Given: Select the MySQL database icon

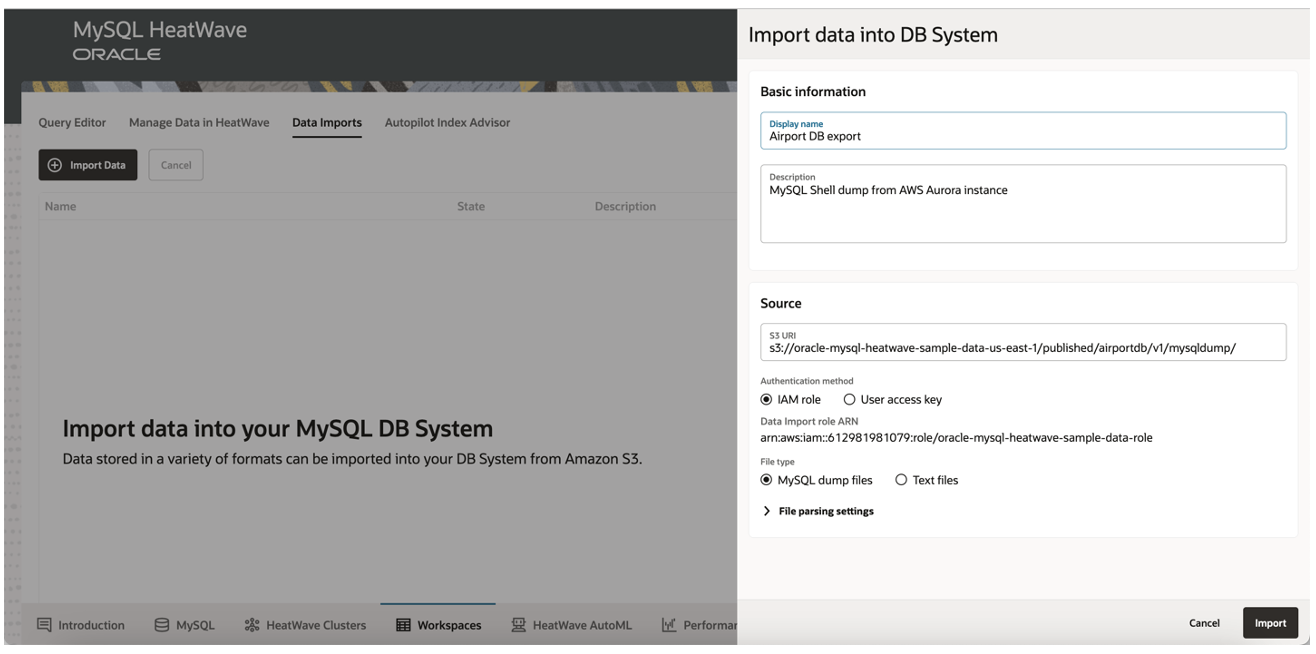Looking at the screenshot, I should pyautogui.click(x=160, y=624).
